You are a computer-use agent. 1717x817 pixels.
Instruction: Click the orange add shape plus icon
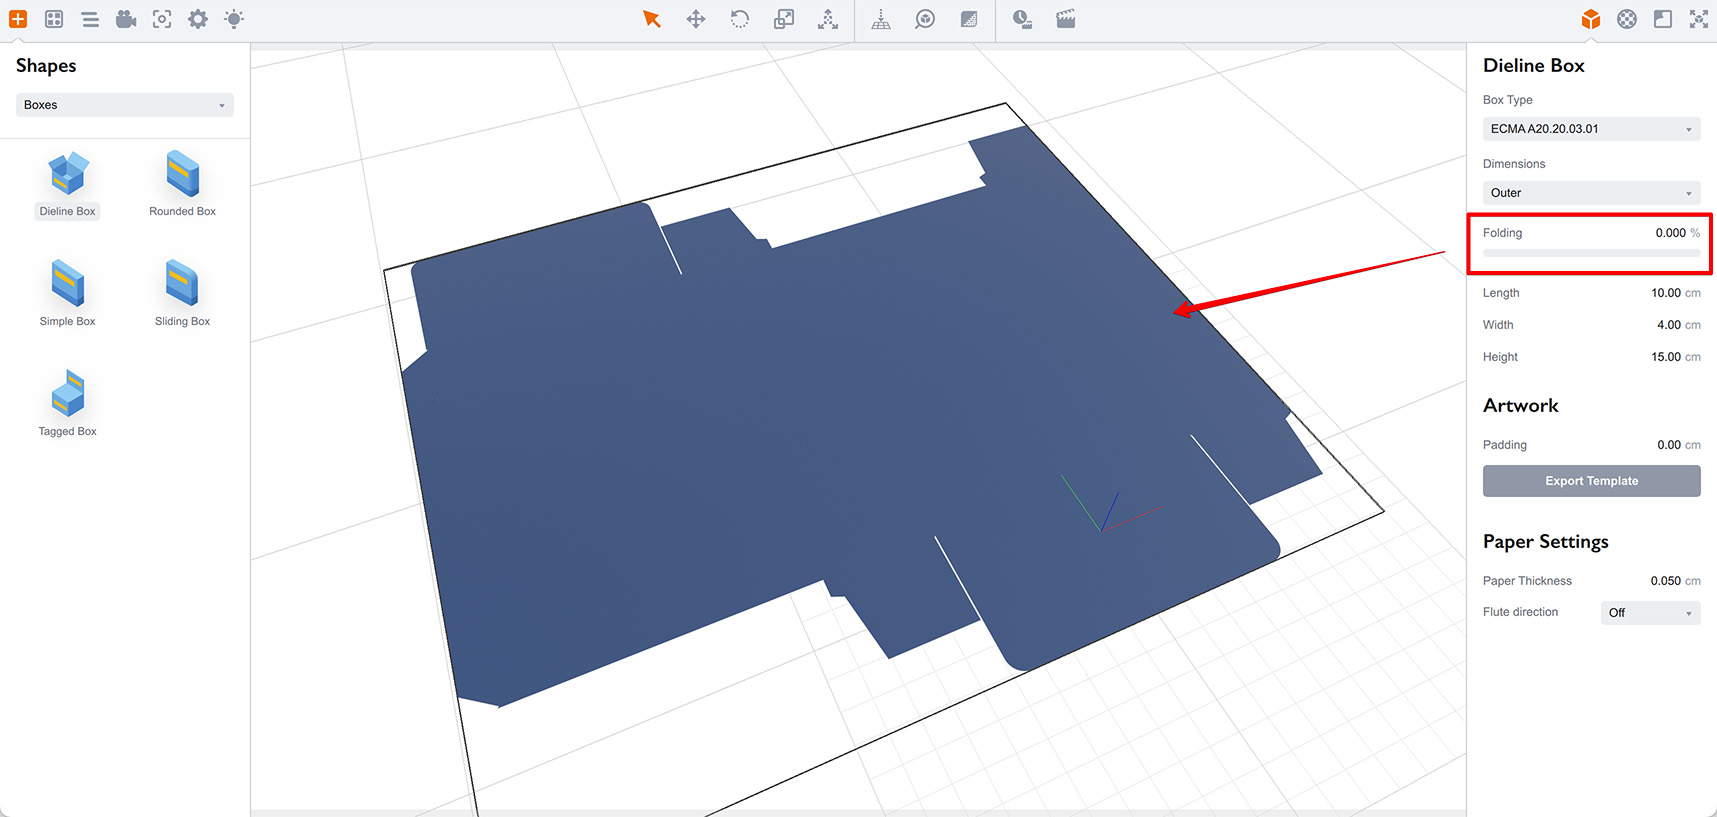pos(18,19)
